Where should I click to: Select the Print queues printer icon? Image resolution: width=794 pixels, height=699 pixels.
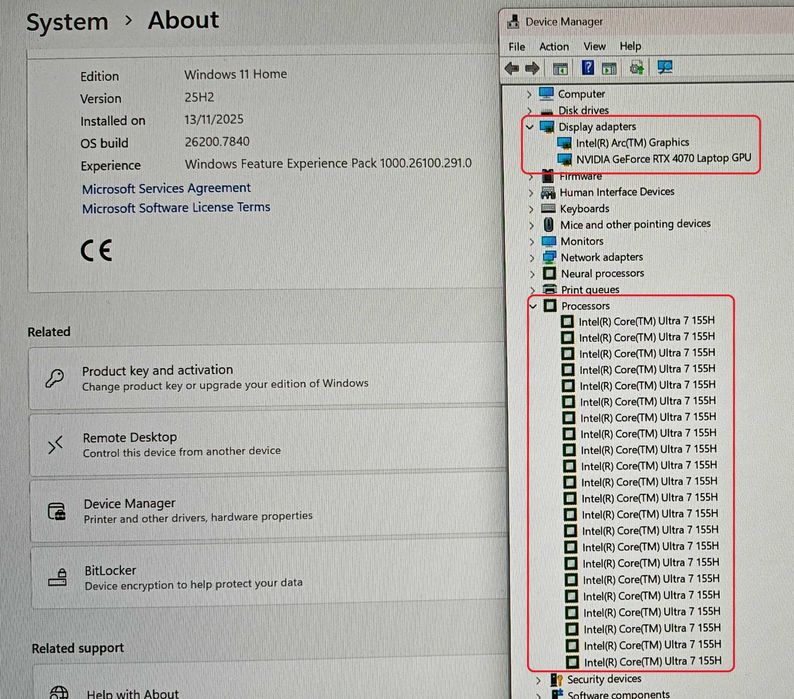pyautogui.click(x=550, y=289)
